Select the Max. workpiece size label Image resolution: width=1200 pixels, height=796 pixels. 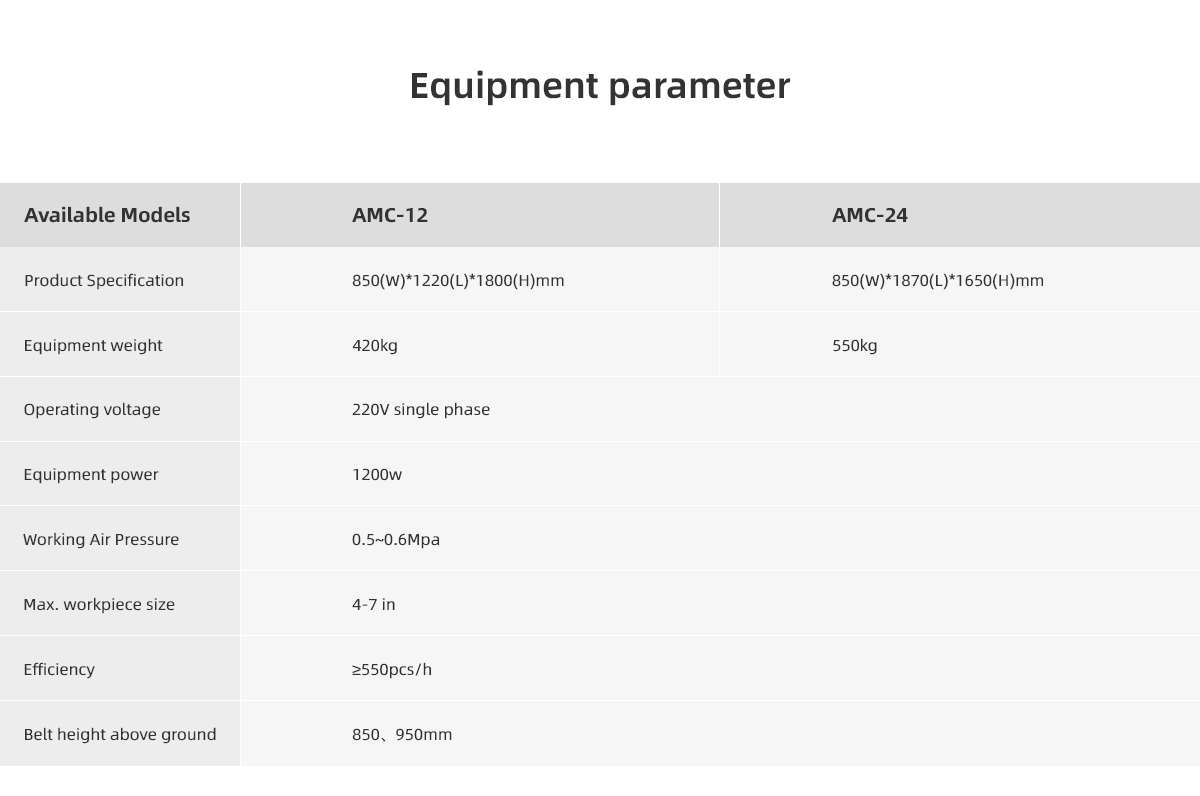99,604
